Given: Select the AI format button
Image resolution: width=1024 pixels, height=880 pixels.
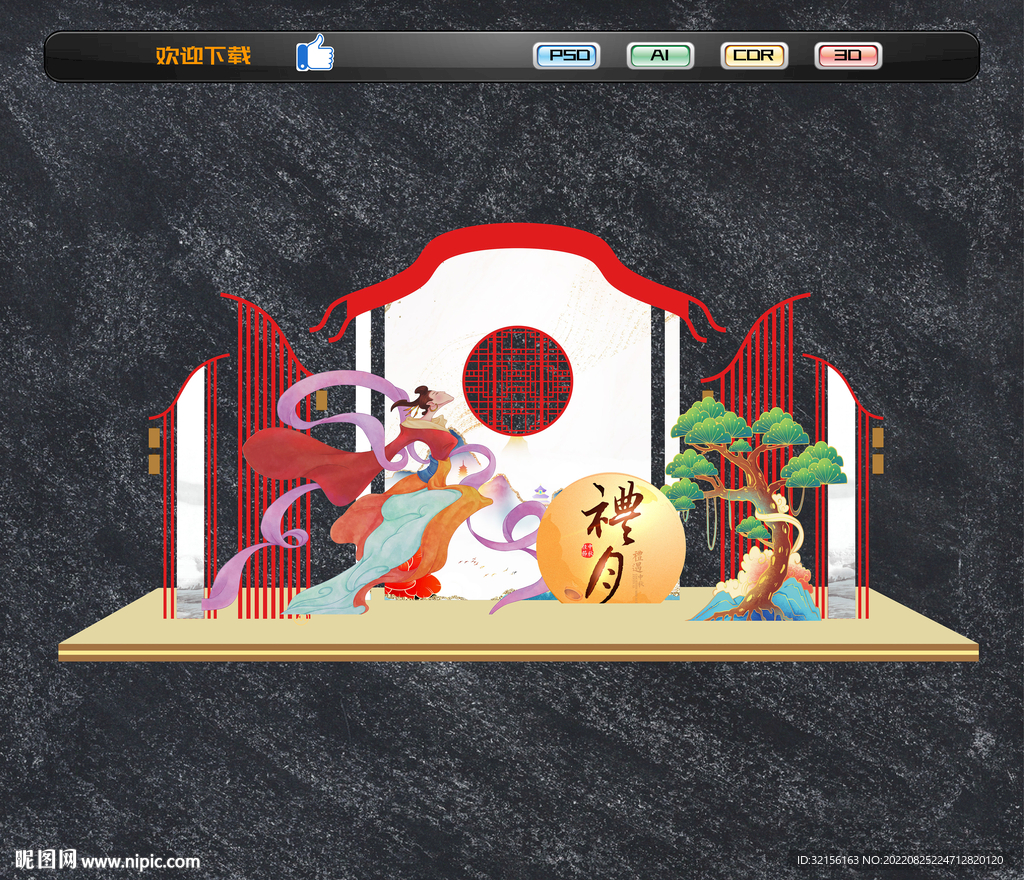Looking at the screenshot, I should pyautogui.click(x=660, y=55).
